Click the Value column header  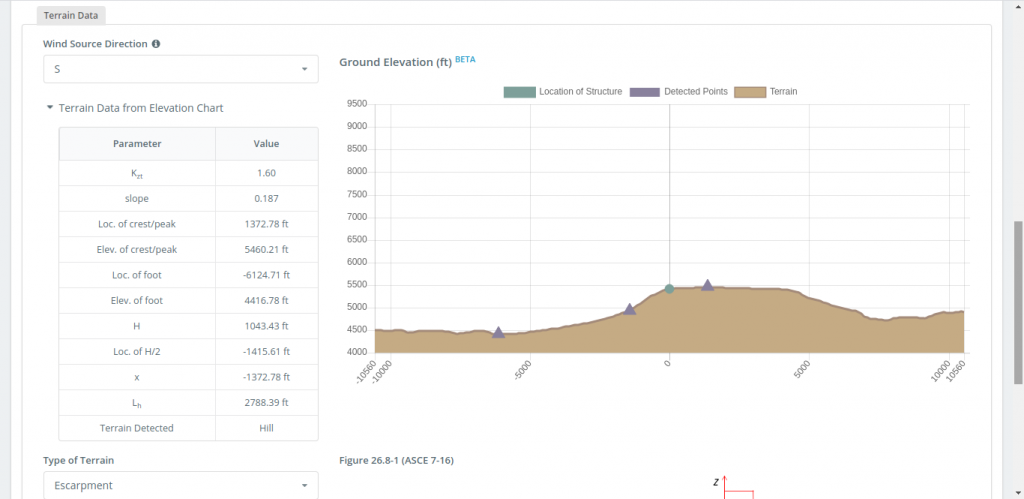[x=266, y=144]
